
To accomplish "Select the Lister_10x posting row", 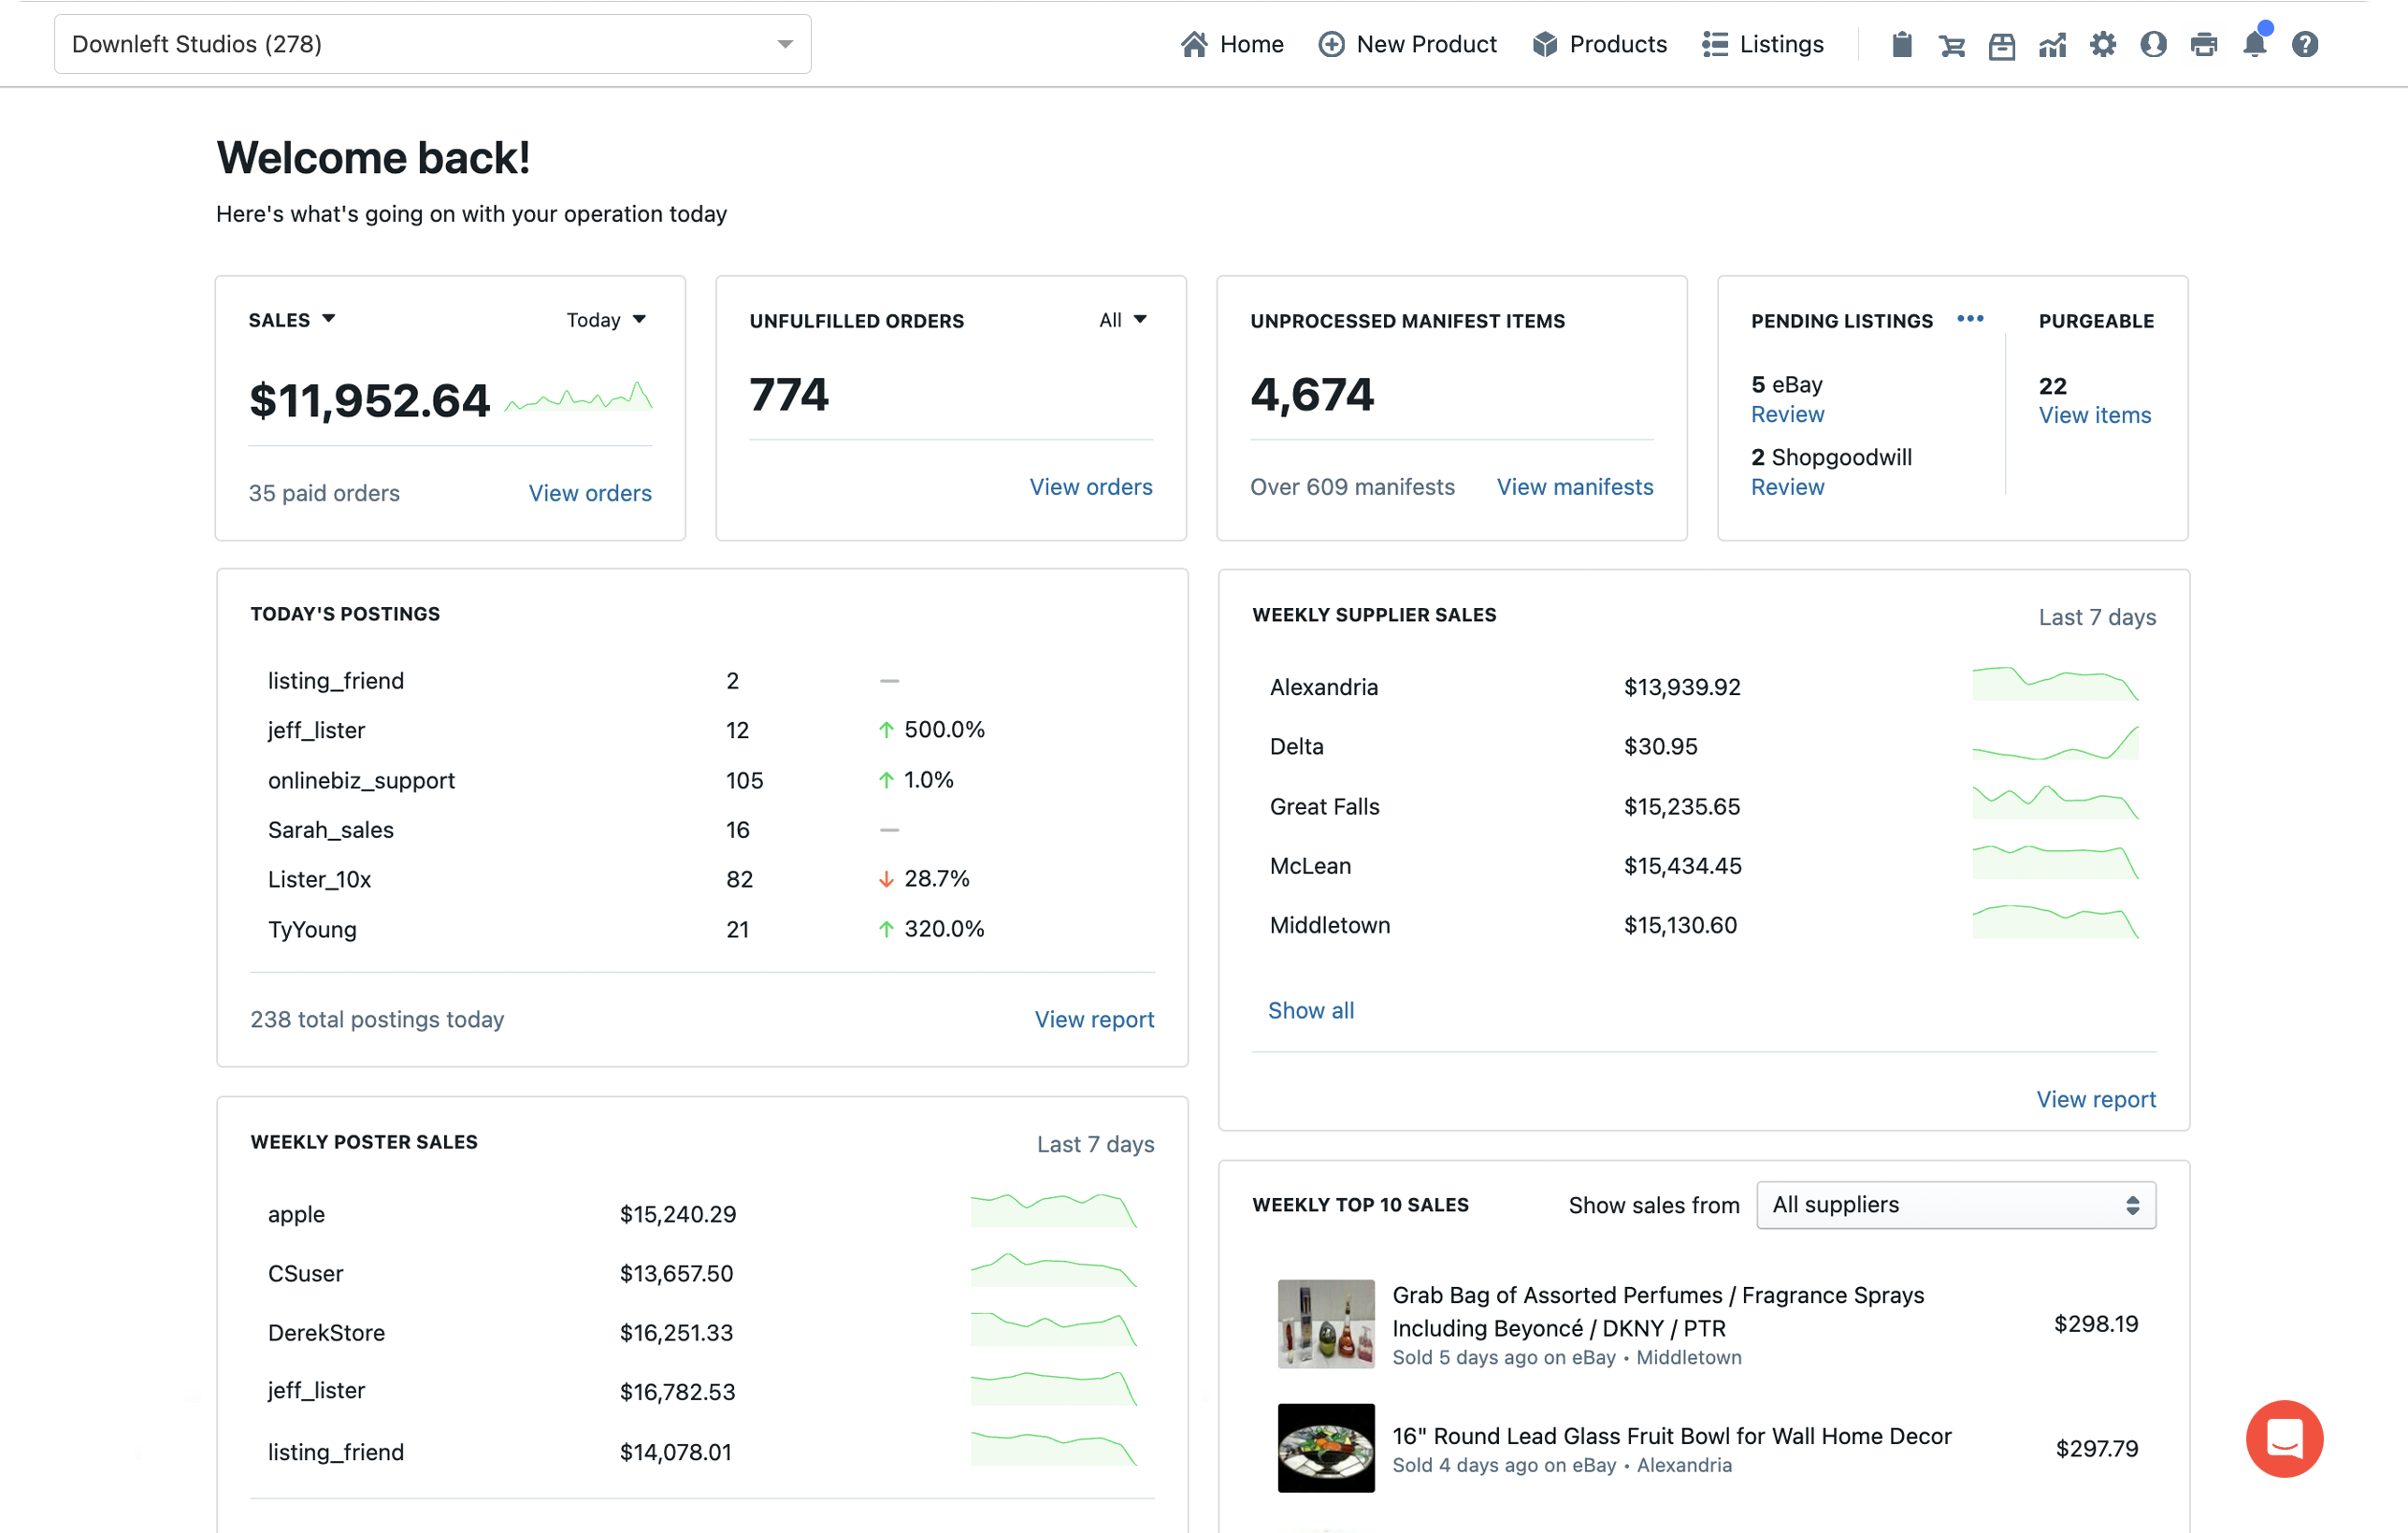I will coord(702,879).
